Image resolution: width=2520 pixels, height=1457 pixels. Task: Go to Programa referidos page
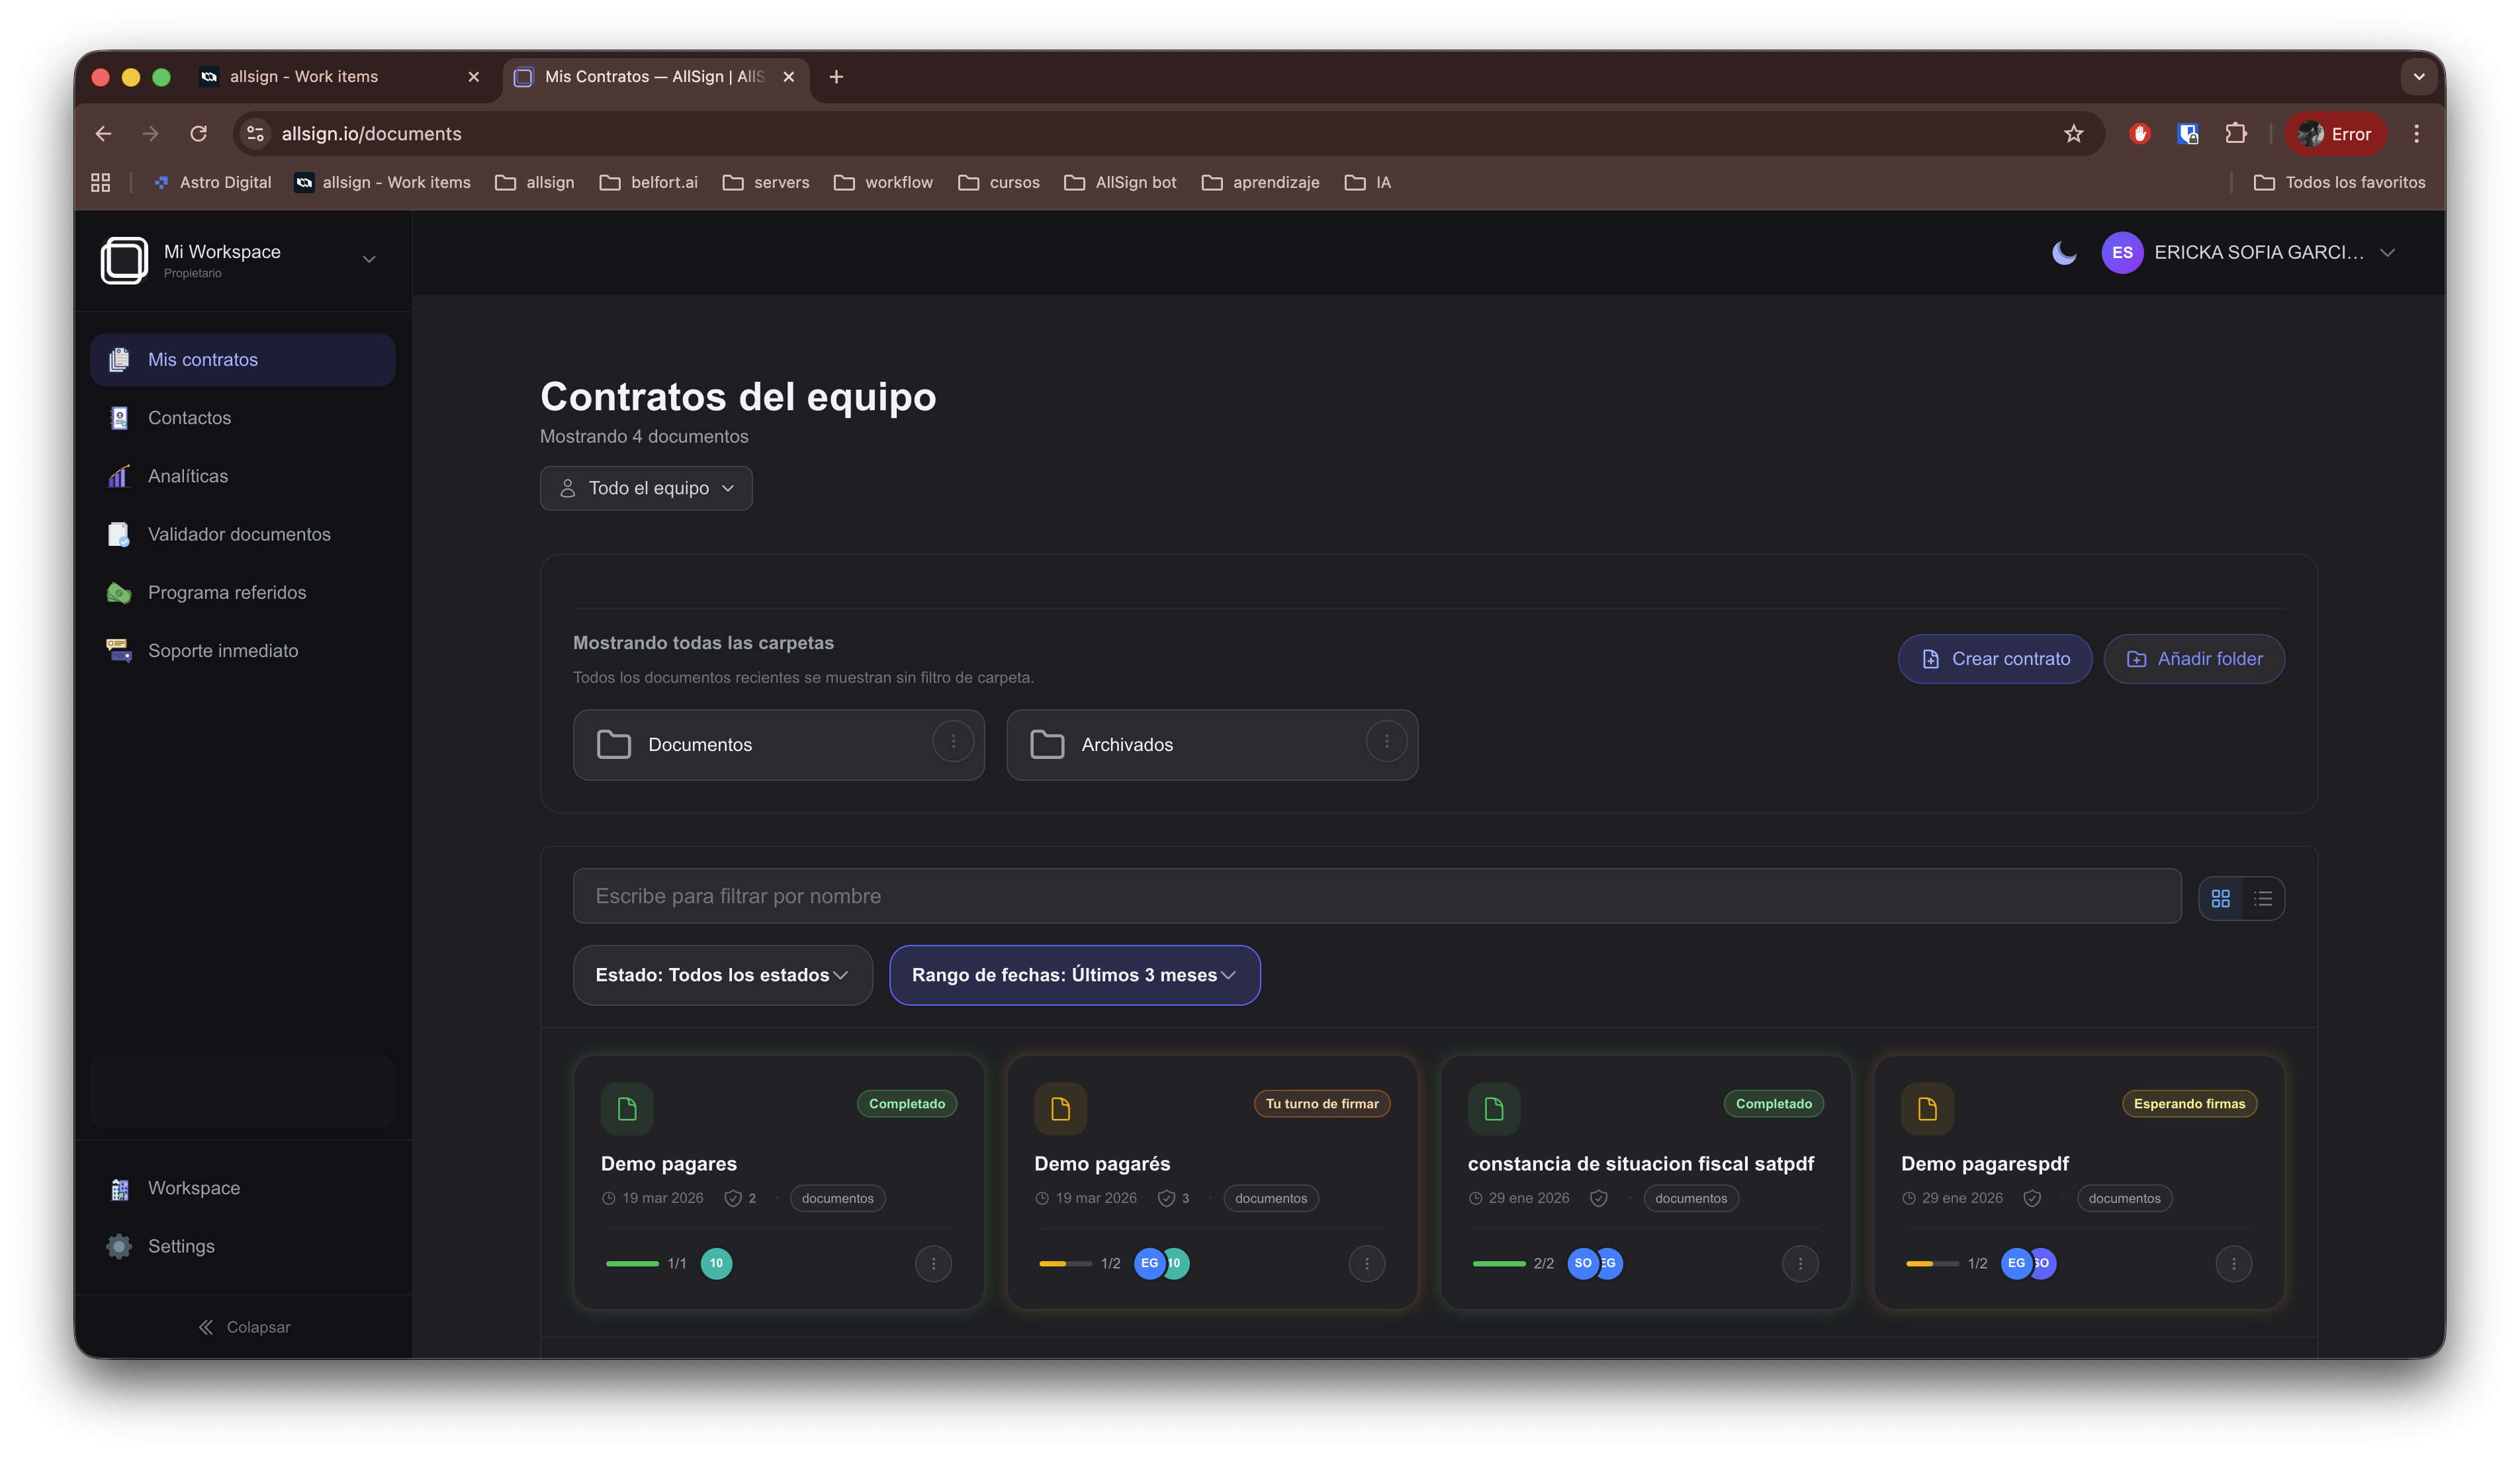(227, 592)
